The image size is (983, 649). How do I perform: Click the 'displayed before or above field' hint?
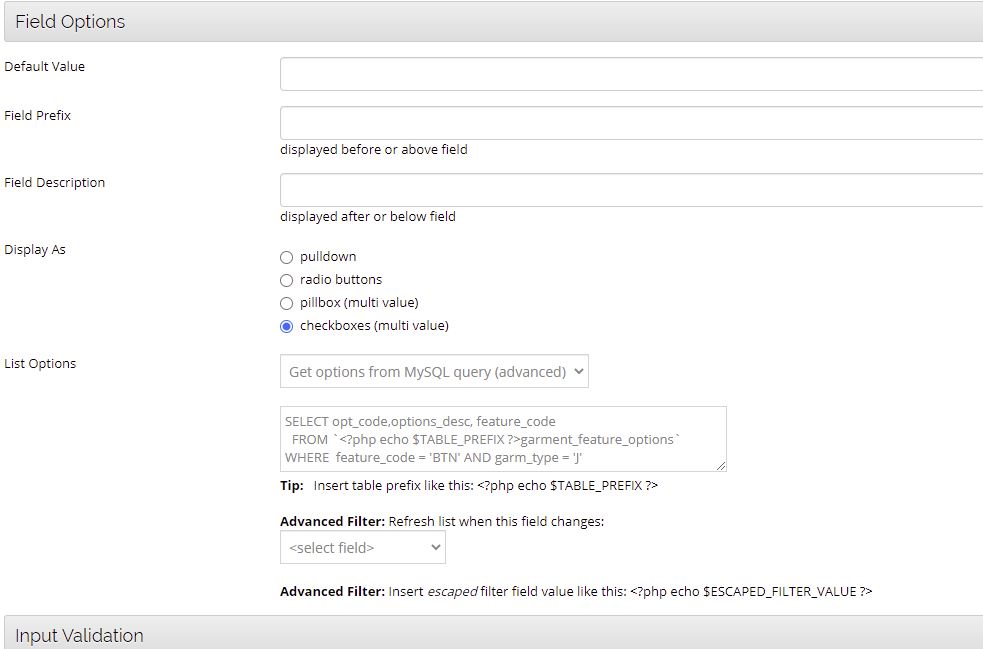(373, 150)
